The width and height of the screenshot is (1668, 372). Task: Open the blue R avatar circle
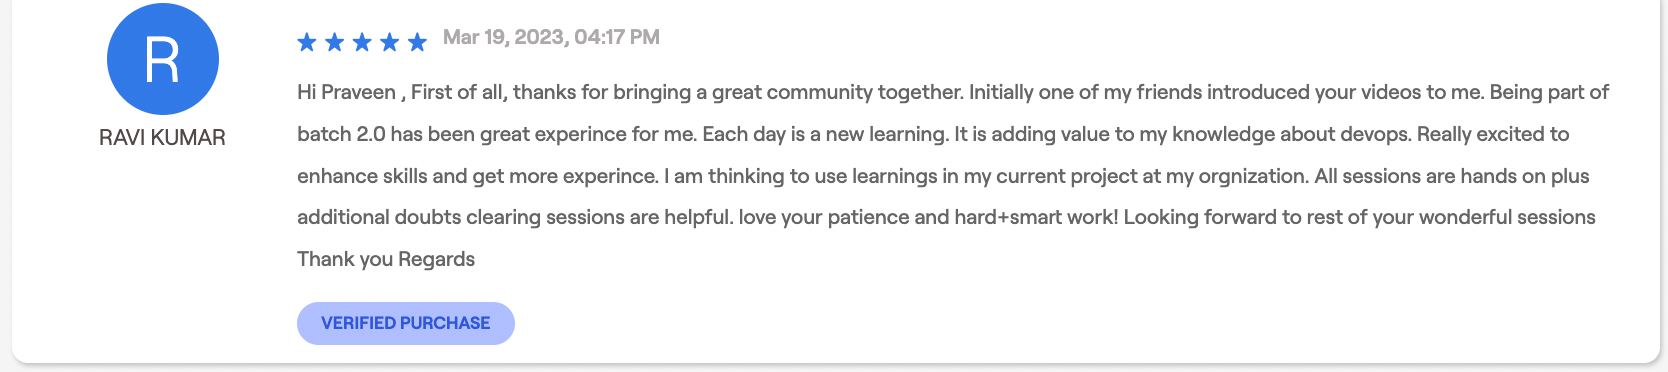[x=163, y=59]
